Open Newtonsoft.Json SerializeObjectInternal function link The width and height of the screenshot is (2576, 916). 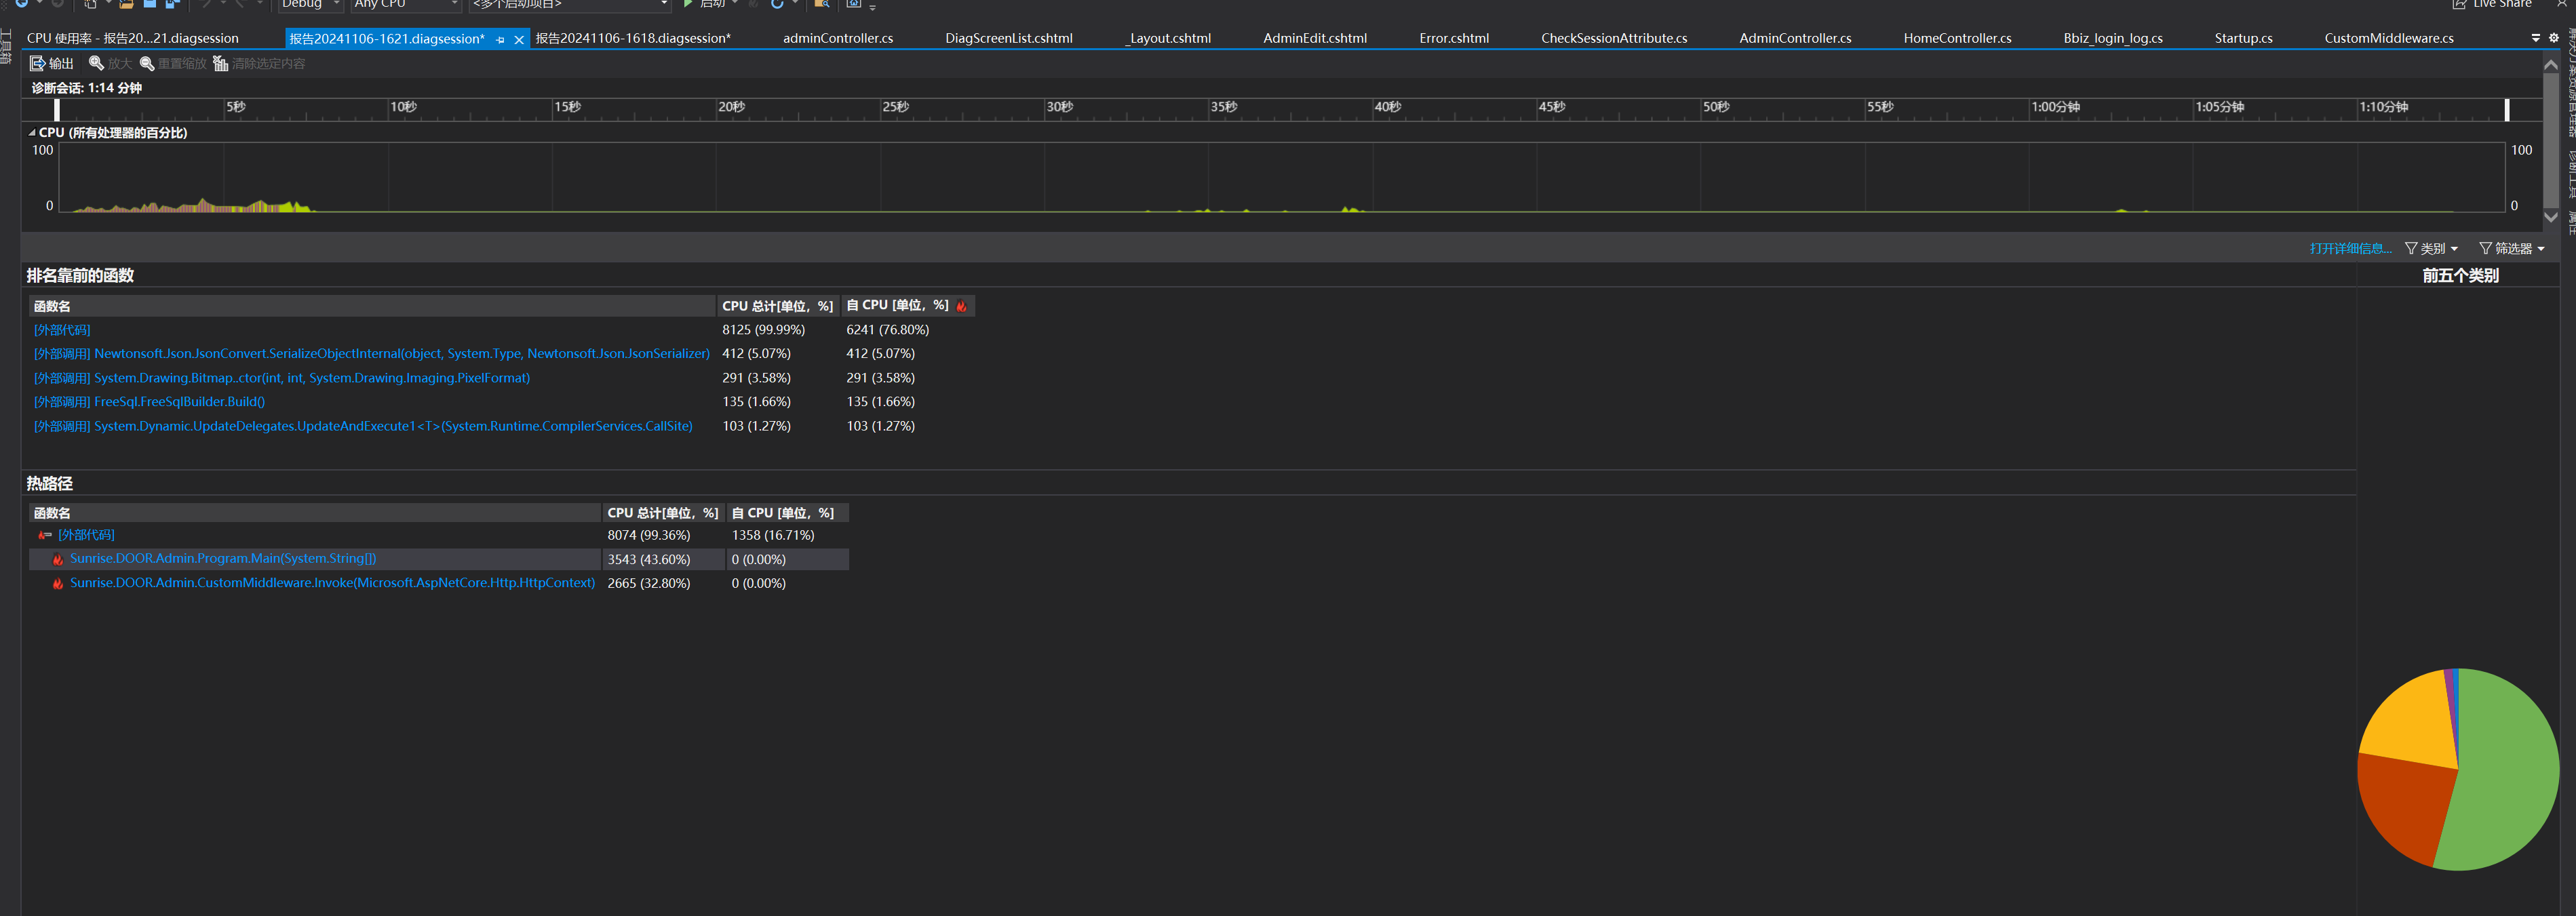click(371, 354)
